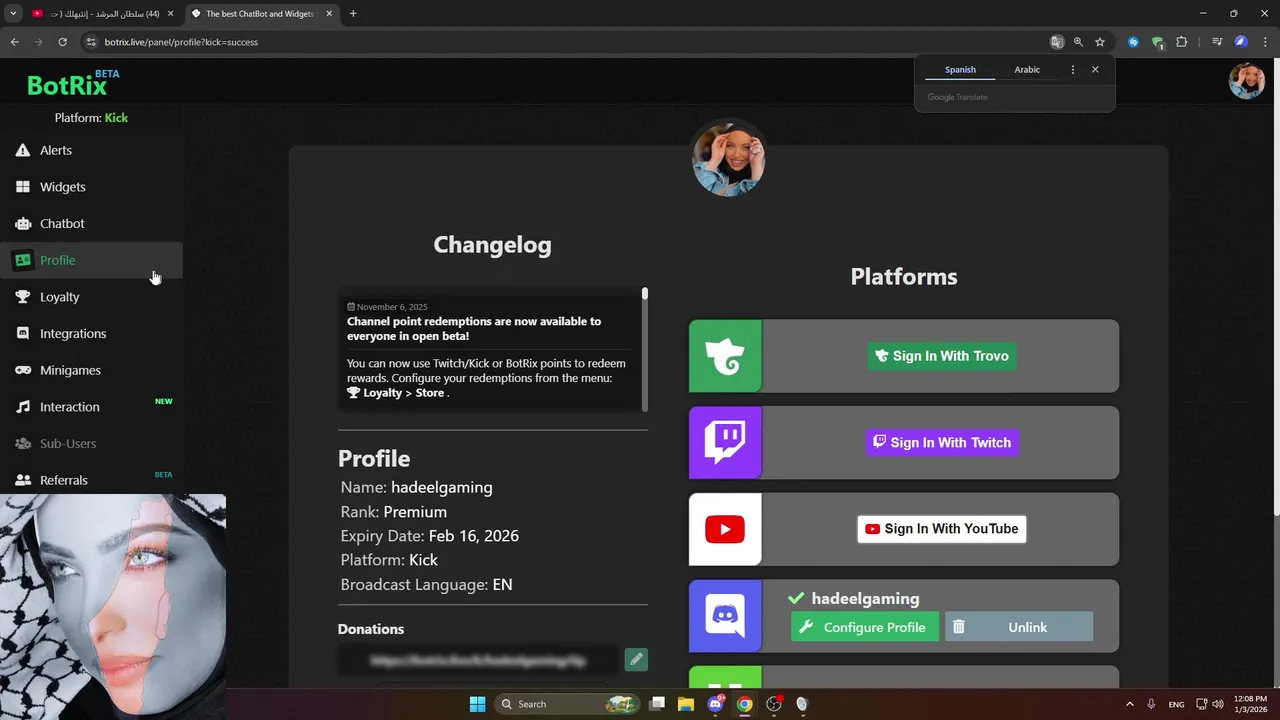Click the changelog scrollbar
The image size is (1280, 720).
(x=645, y=350)
